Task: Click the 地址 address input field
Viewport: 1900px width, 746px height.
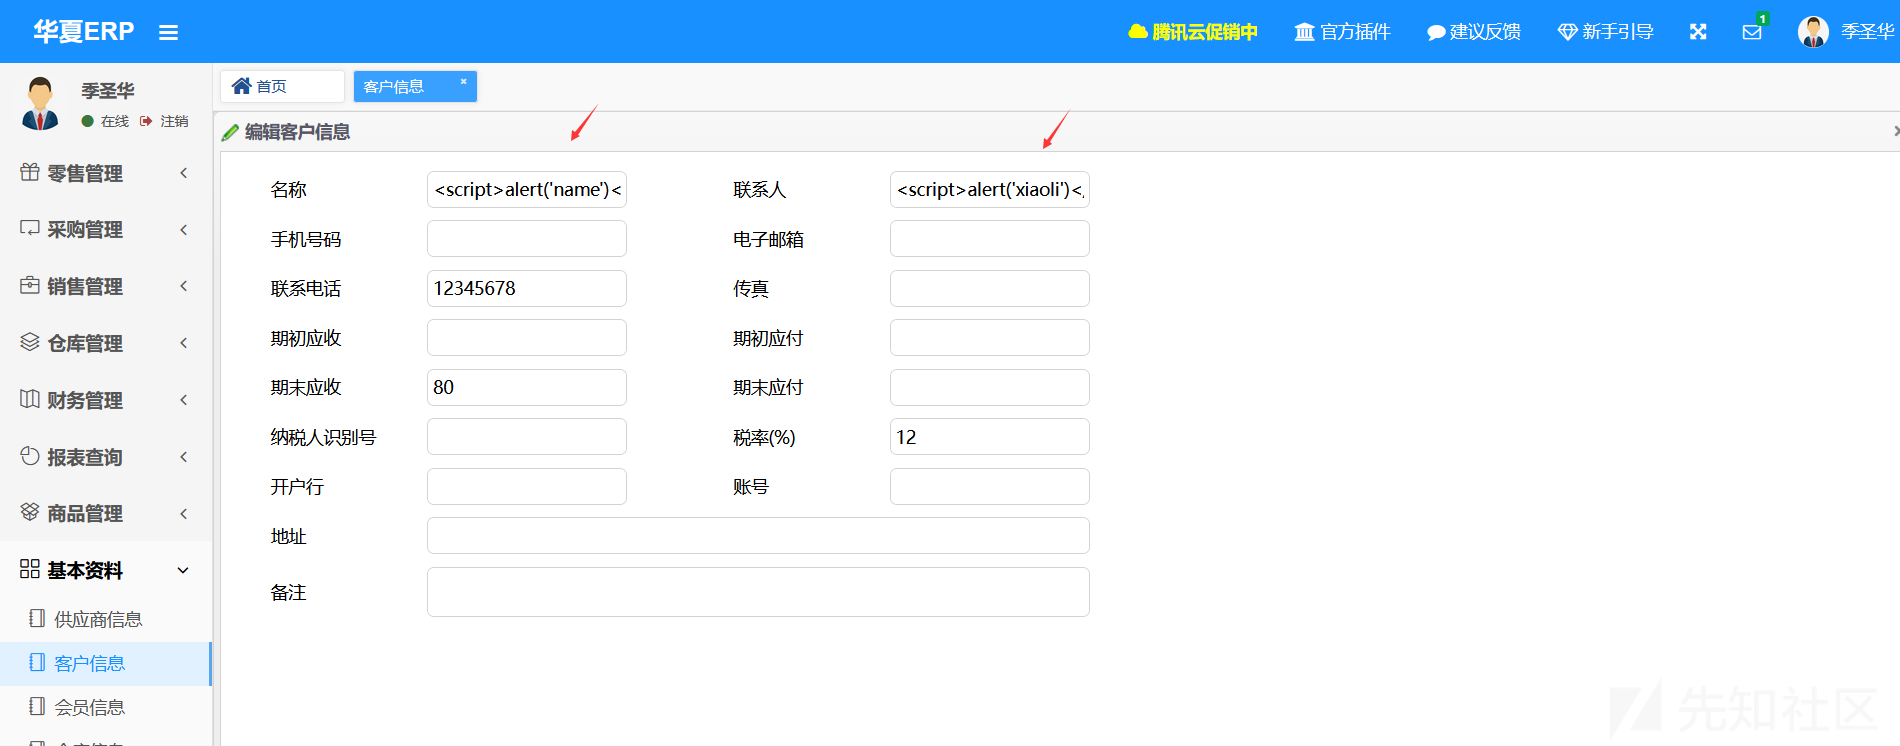Action: click(758, 536)
